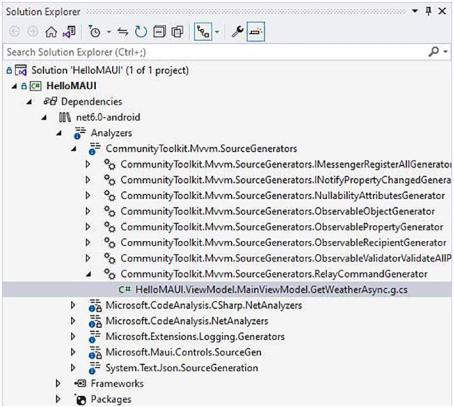
Task: Expand the NullabilityAttributesGenerator node
Action: [x=88, y=195]
